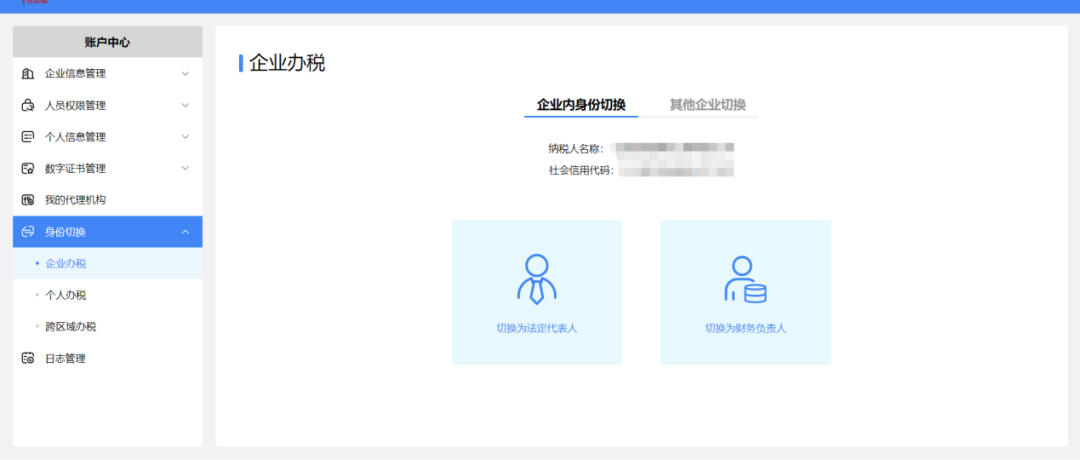Image resolution: width=1080 pixels, height=460 pixels.
Task: Open the 人员权限管理 menu
Action: (x=107, y=105)
